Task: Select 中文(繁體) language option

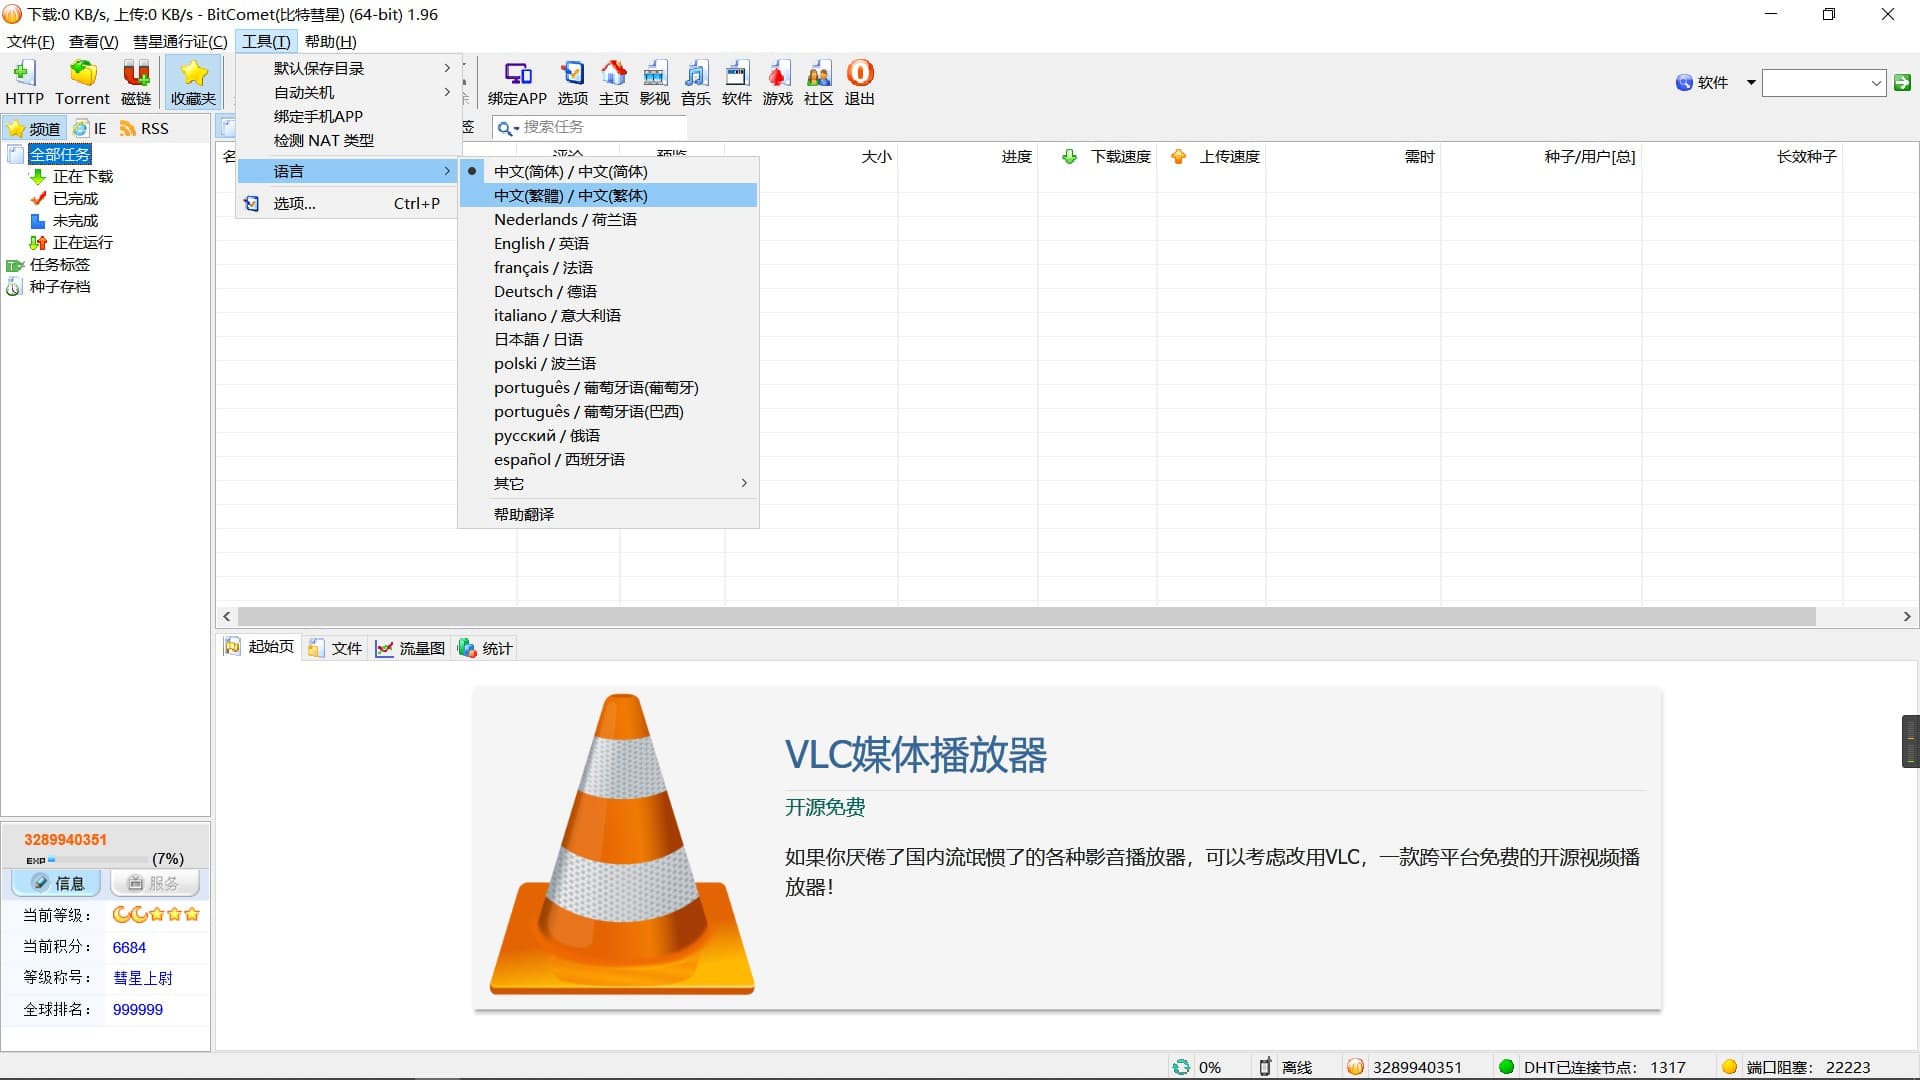Action: click(x=570, y=196)
